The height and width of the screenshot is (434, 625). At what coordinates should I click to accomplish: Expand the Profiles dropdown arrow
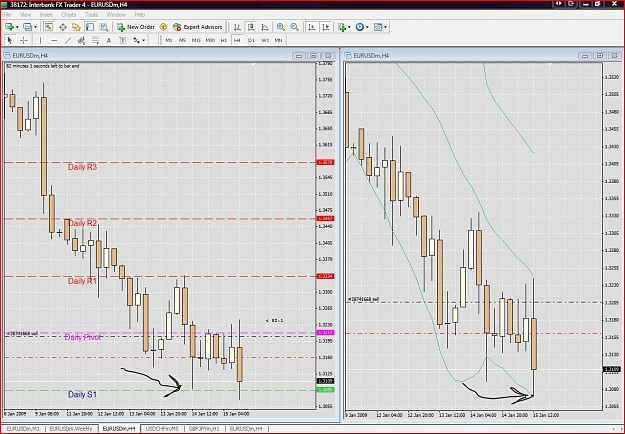tap(35, 27)
